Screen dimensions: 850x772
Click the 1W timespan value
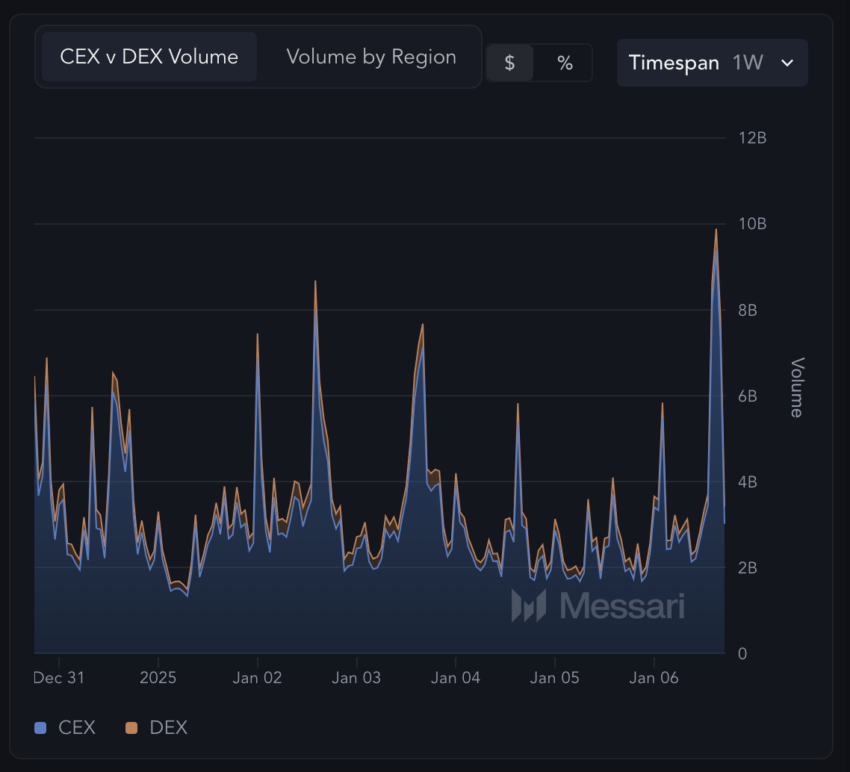click(747, 63)
